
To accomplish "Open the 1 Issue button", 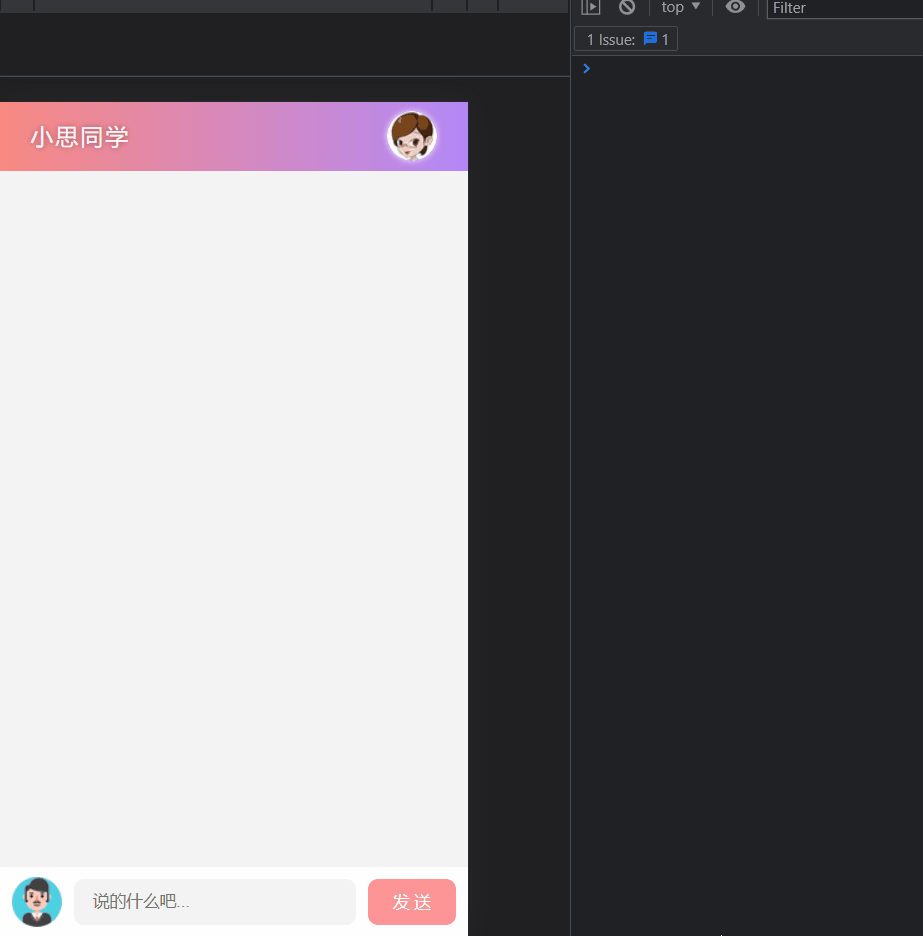I will (x=626, y=39).
